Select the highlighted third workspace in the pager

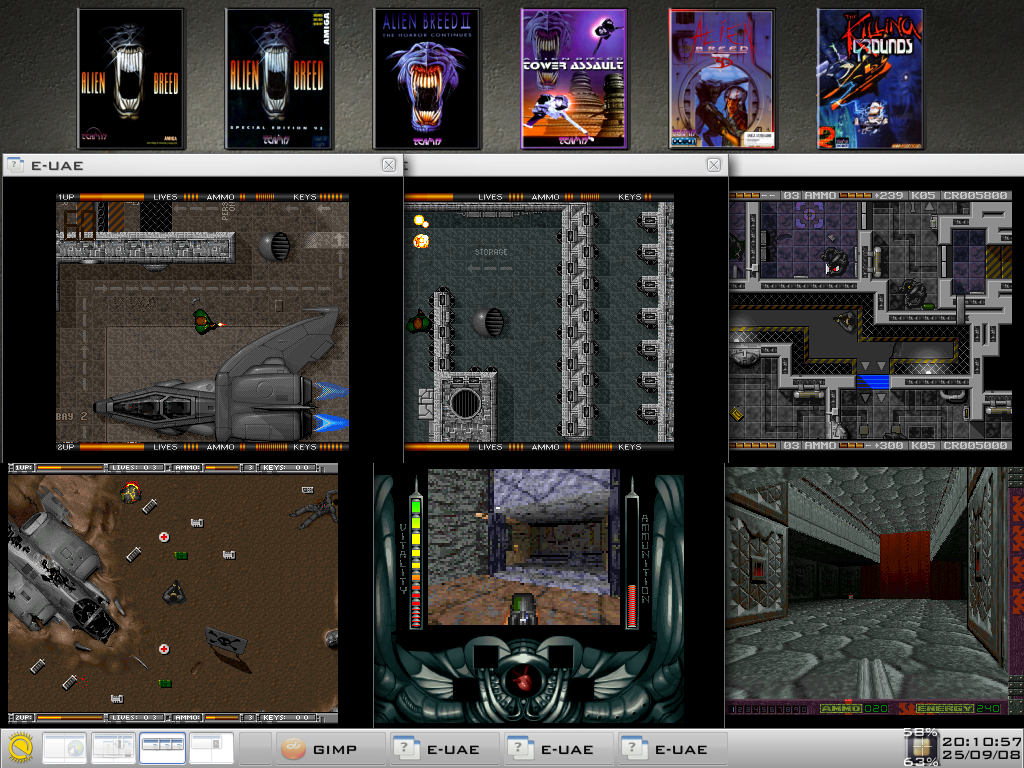tap(163, 748)
